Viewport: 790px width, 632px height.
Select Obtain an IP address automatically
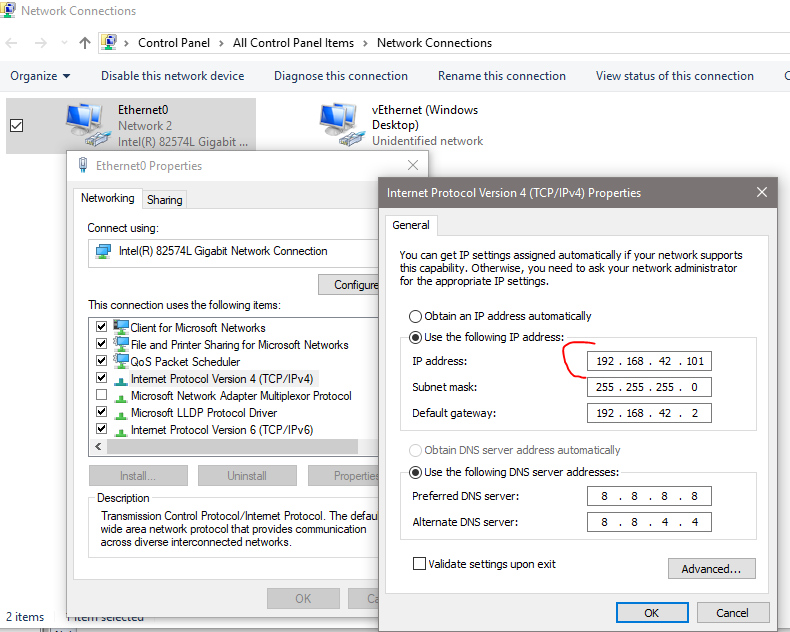pyautogui.click(x=415, y=317)
